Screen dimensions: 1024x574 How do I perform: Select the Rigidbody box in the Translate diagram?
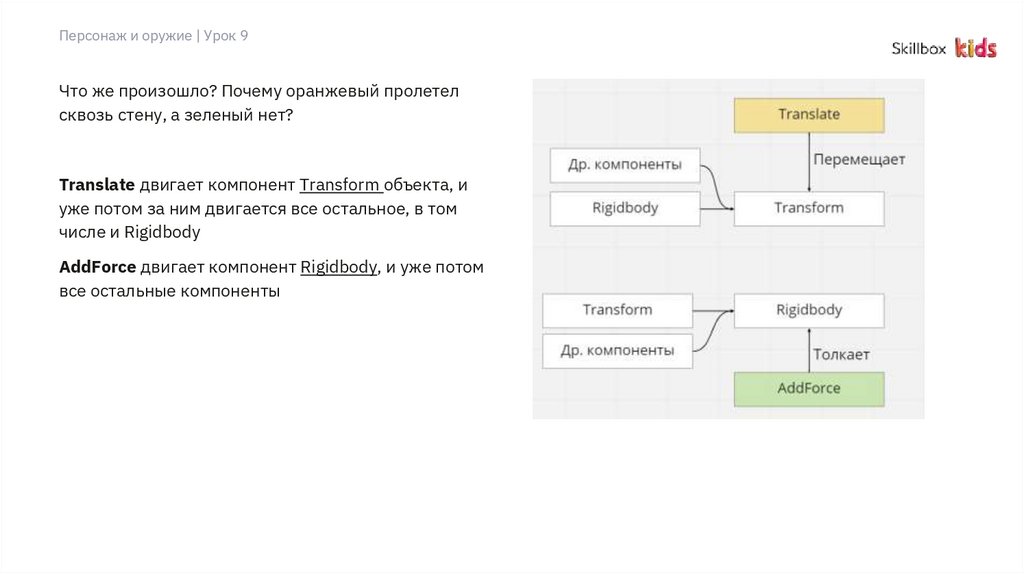(x=626, y=208)
